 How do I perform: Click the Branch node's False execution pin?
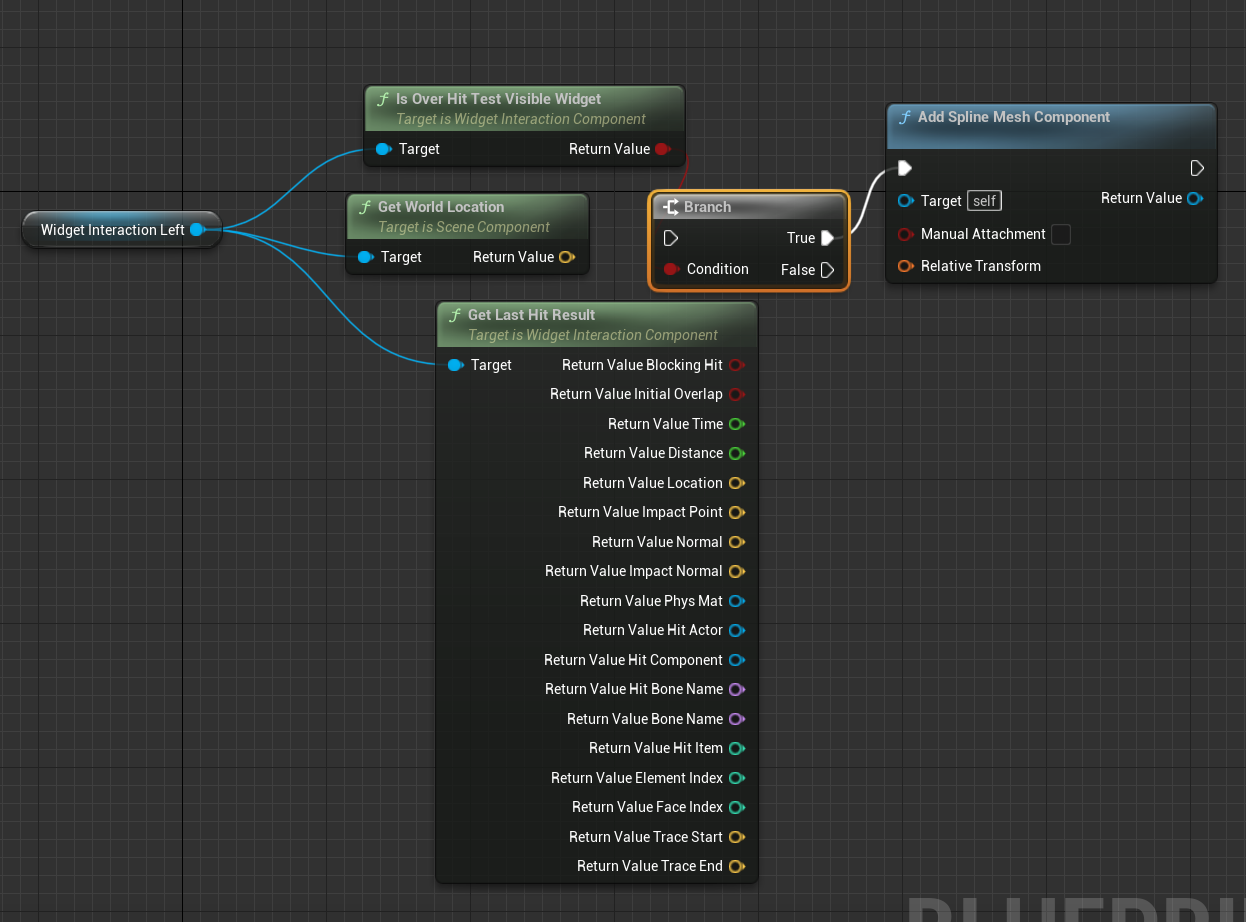pyautogui.click(x=827, y=270)
